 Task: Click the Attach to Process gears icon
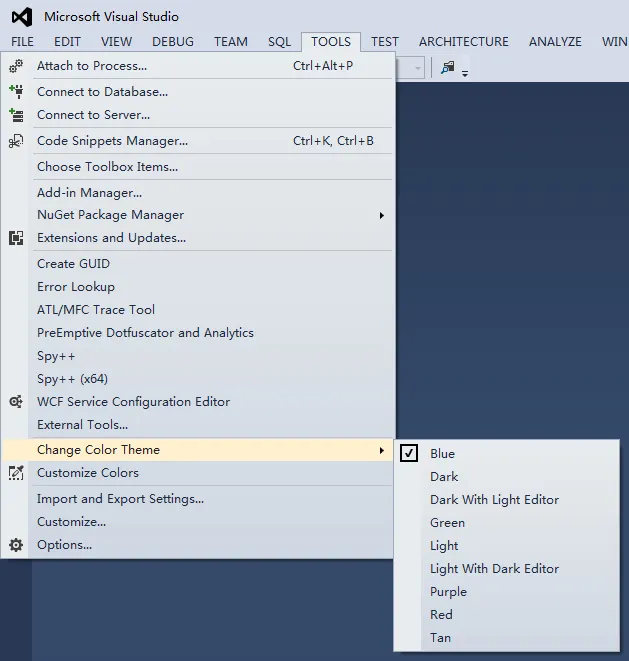tap(16, 66)
